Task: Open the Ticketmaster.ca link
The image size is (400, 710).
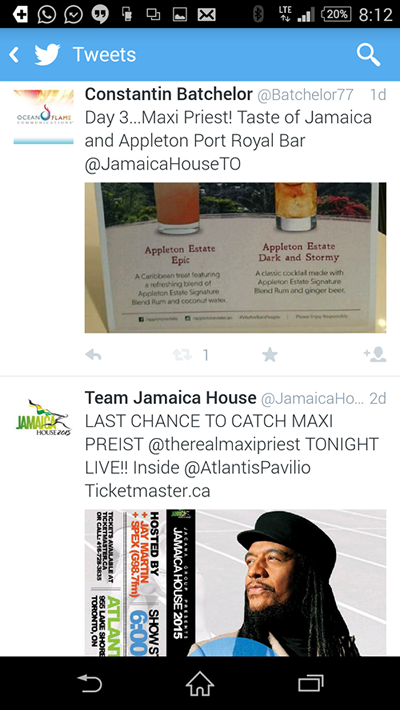Action: pyautogui.click(x=148, y=491)
